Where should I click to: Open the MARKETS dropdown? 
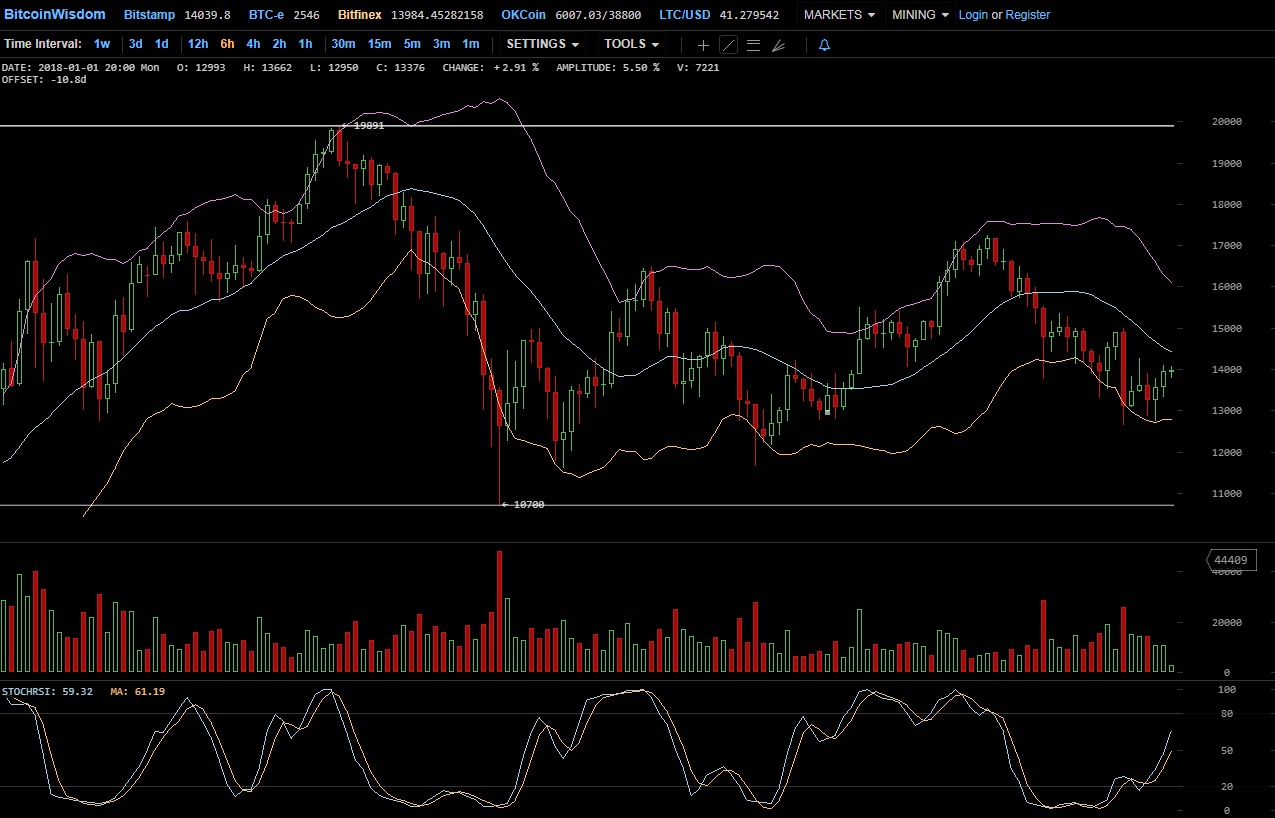839,15
